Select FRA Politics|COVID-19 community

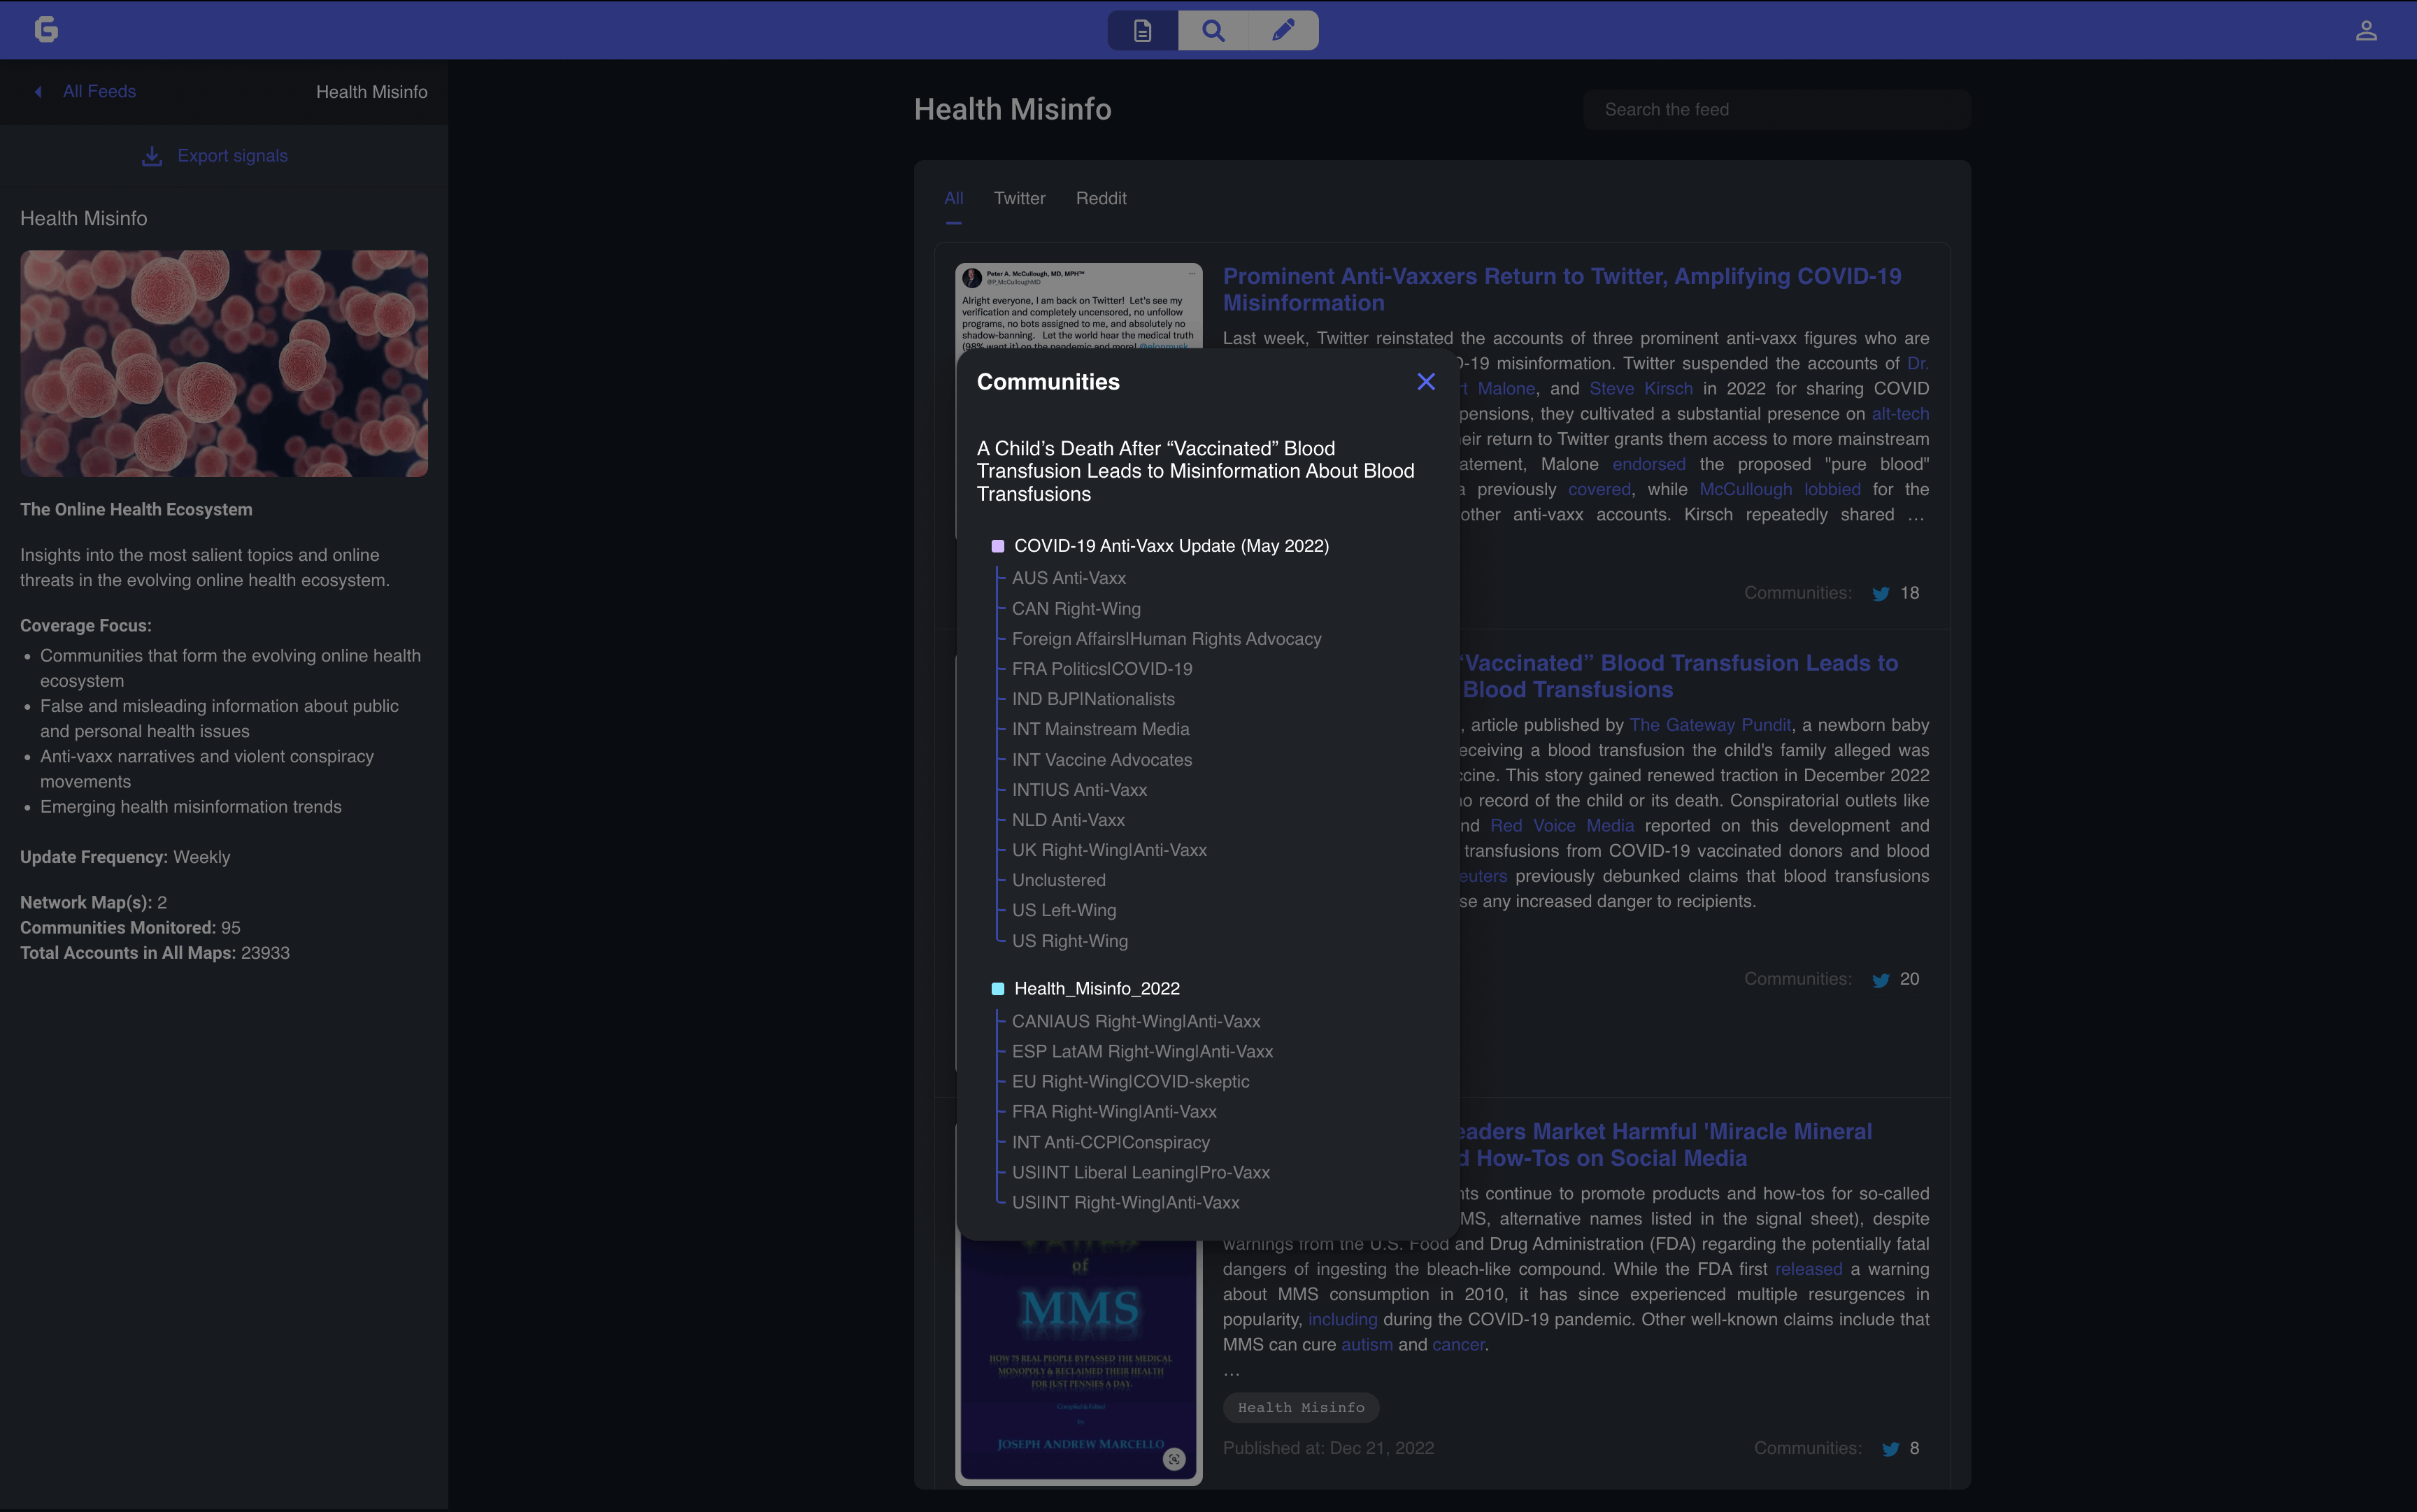(1101, 669)
